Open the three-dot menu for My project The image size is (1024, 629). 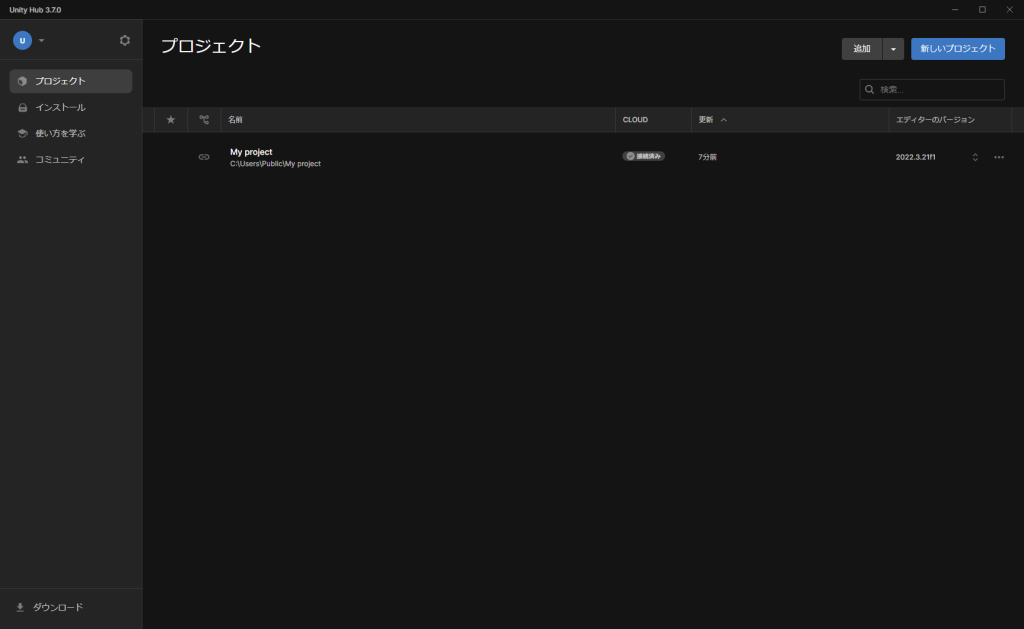click(999, 157)
